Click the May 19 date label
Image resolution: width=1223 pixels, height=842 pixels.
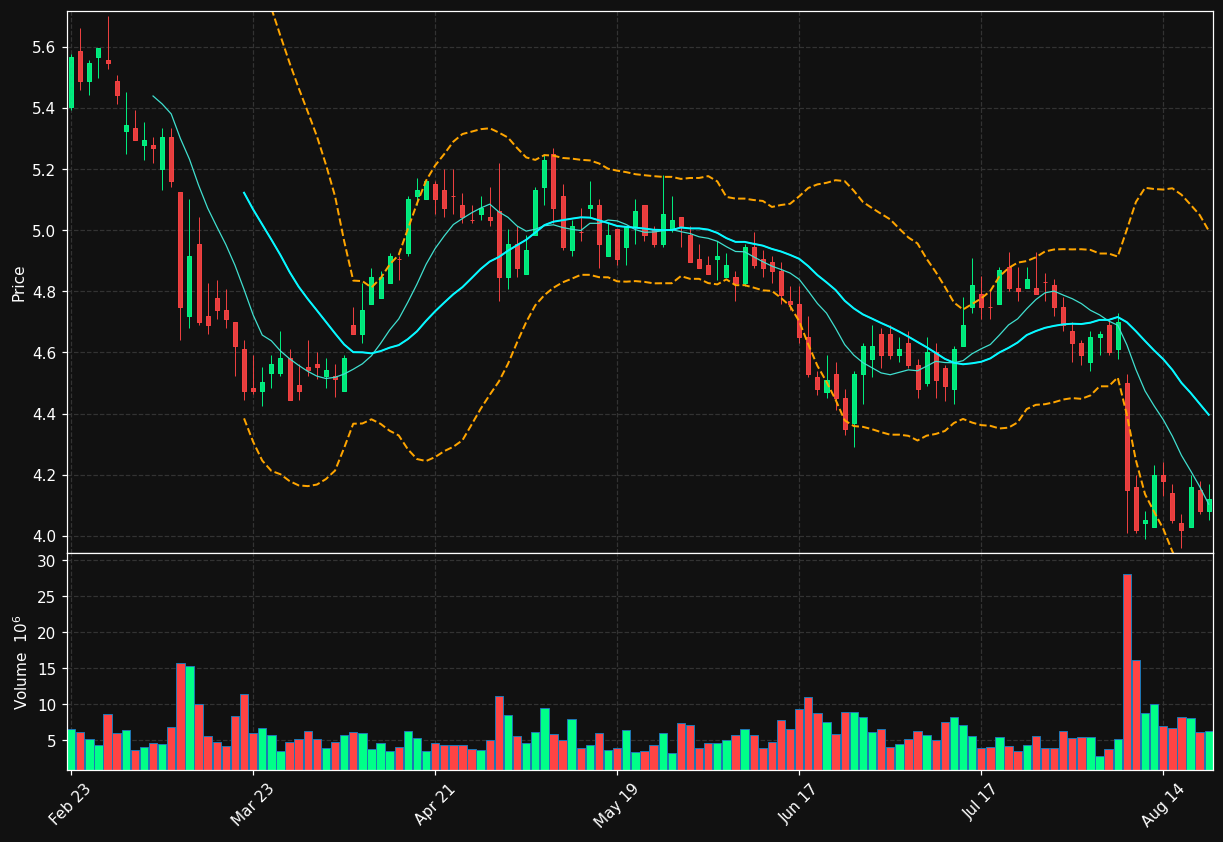point(616,803)
